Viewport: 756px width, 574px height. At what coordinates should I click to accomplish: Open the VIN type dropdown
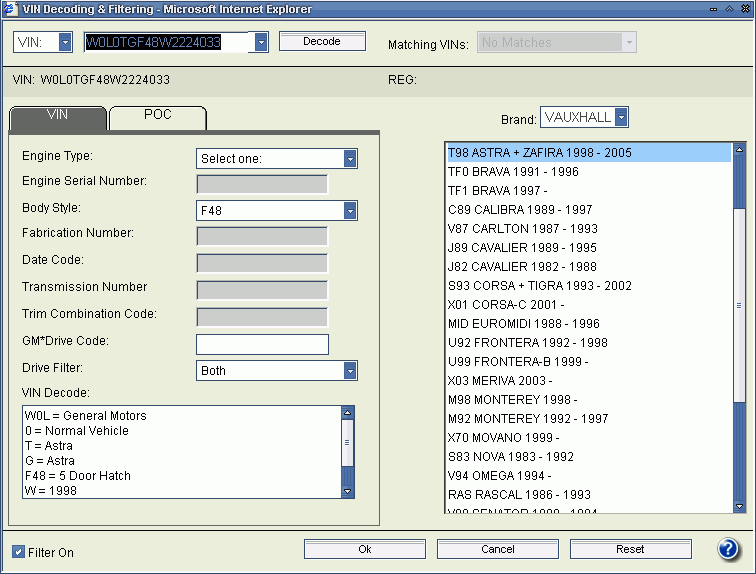pyautogui.click(x=65, y=42)
